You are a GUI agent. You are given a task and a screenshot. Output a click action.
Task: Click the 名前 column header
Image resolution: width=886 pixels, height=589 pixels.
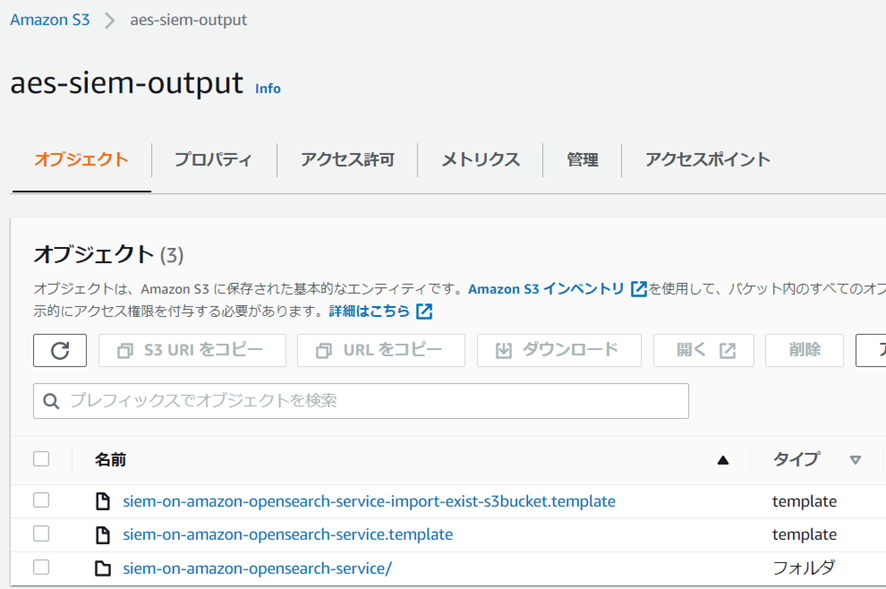click(111, 460)
